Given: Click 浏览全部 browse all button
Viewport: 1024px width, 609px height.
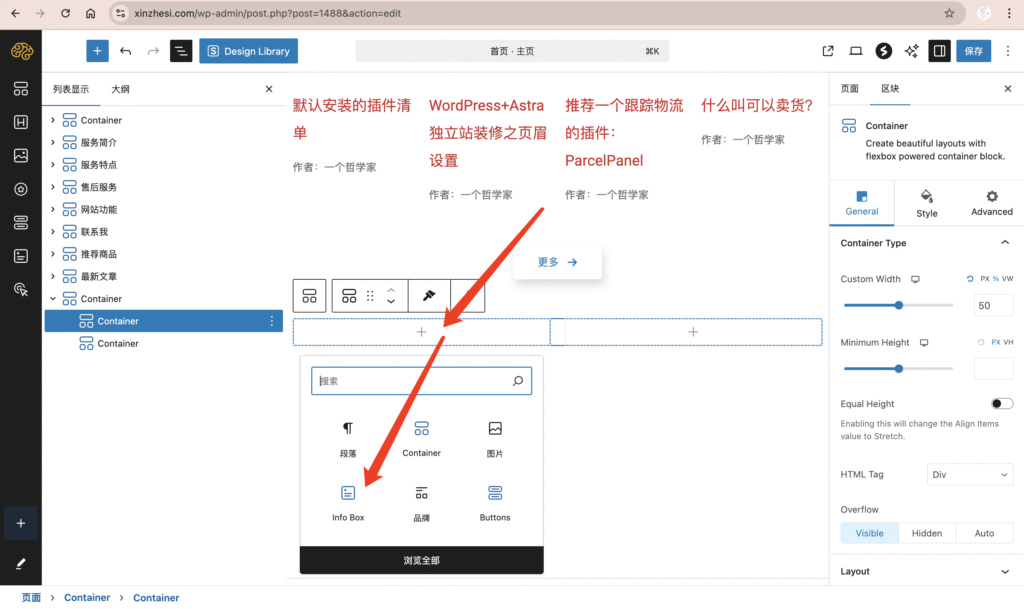Looking at the screenshot, I should pyautogui.click(x=421, y=561).
